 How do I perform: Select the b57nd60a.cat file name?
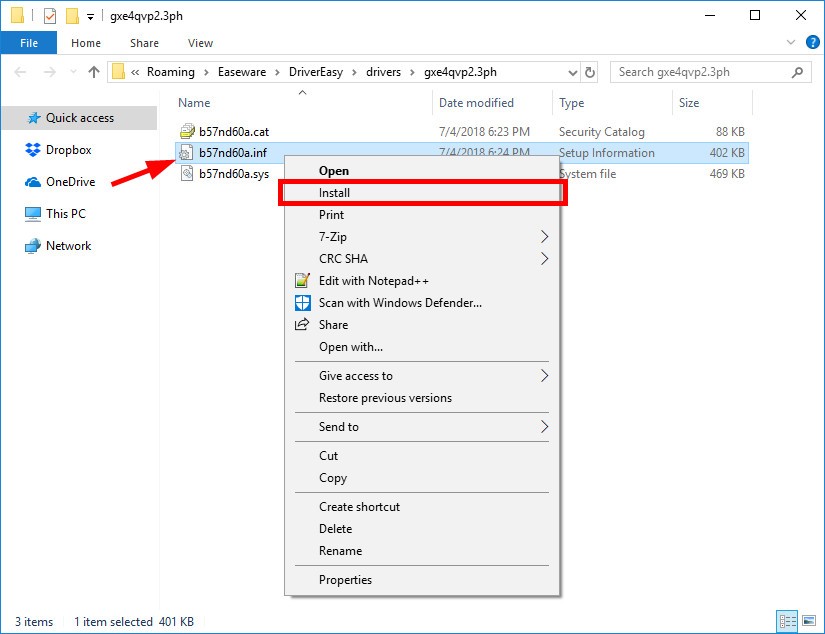tap(234, 132)
